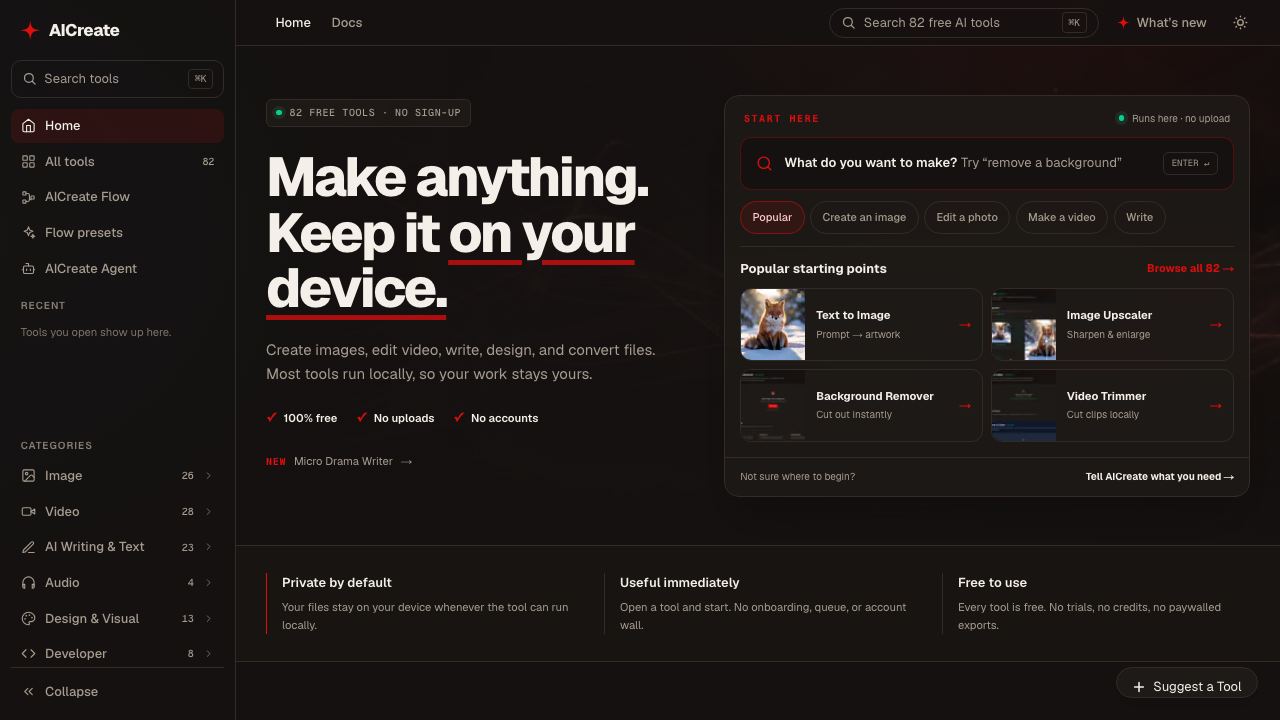The image size is (1280, 720).
Task: Click the AICreate Flow icon
Action: coord(28,197)
